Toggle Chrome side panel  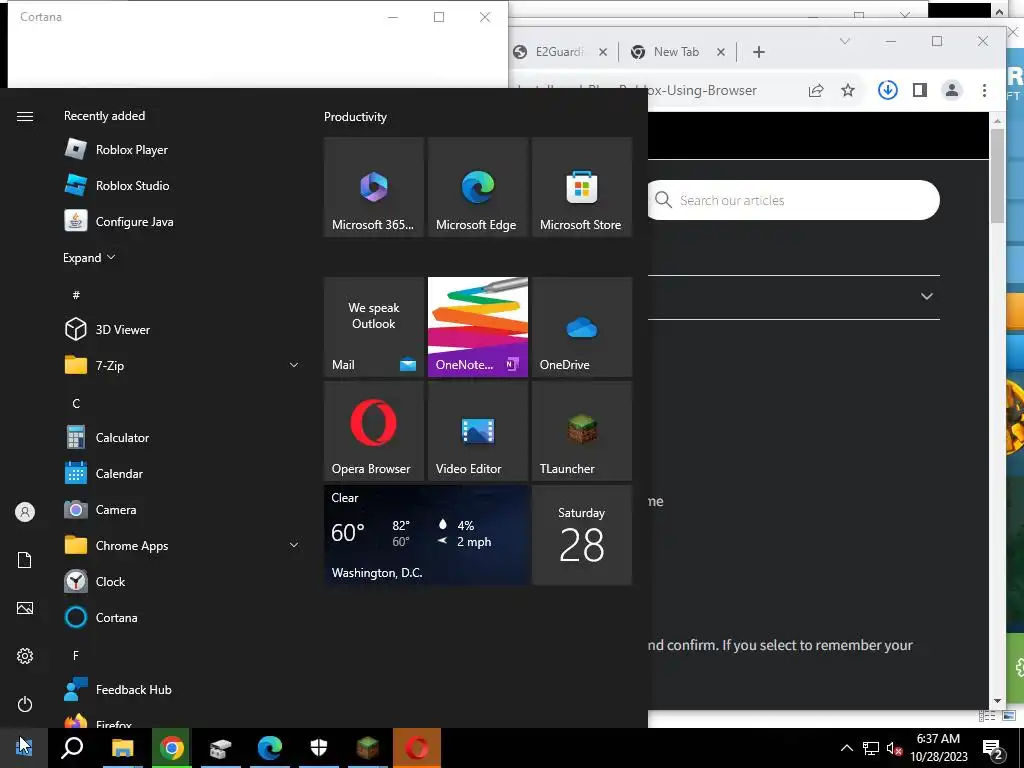920,90
